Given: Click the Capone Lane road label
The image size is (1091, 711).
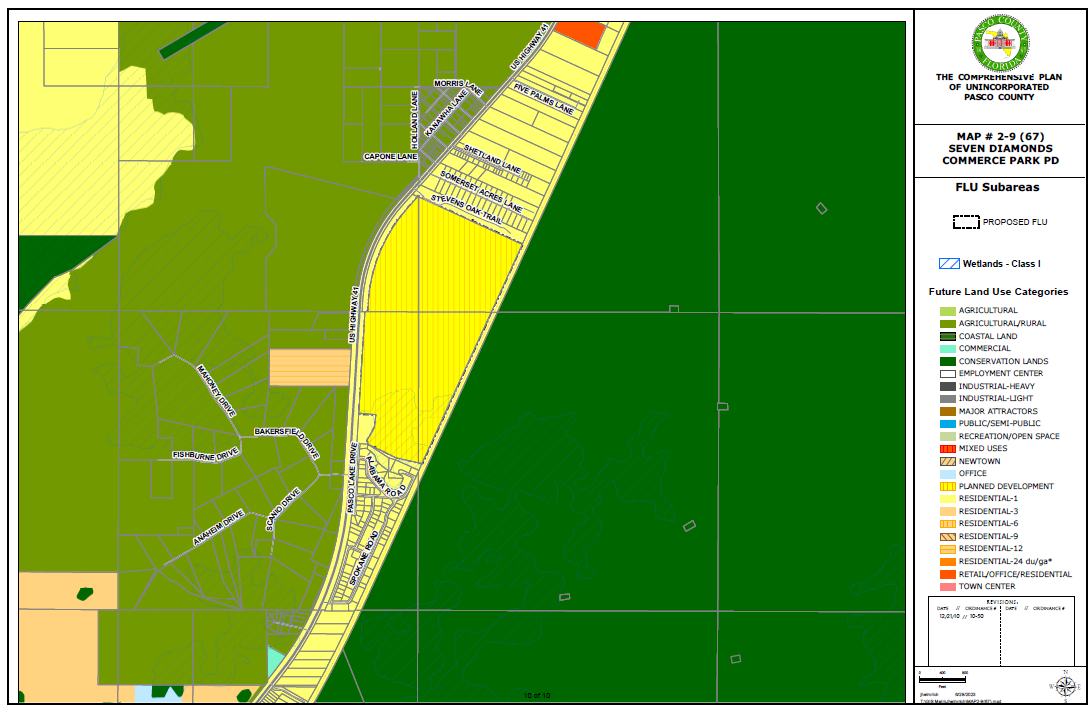Looking at the screenshot, I should pyautogui.click(x=390, y=157).
